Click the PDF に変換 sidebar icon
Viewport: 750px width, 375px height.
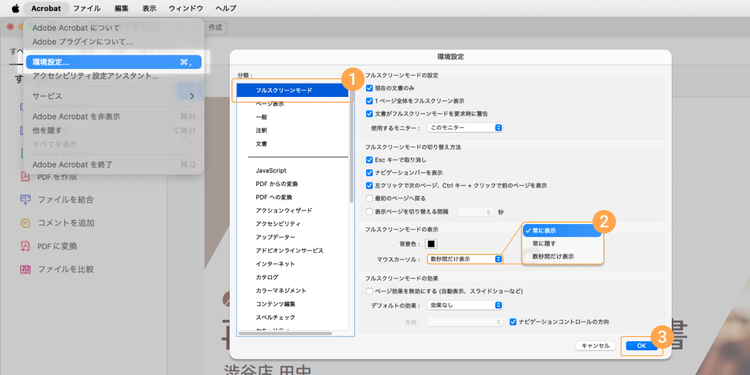click(x=25, y=246)
